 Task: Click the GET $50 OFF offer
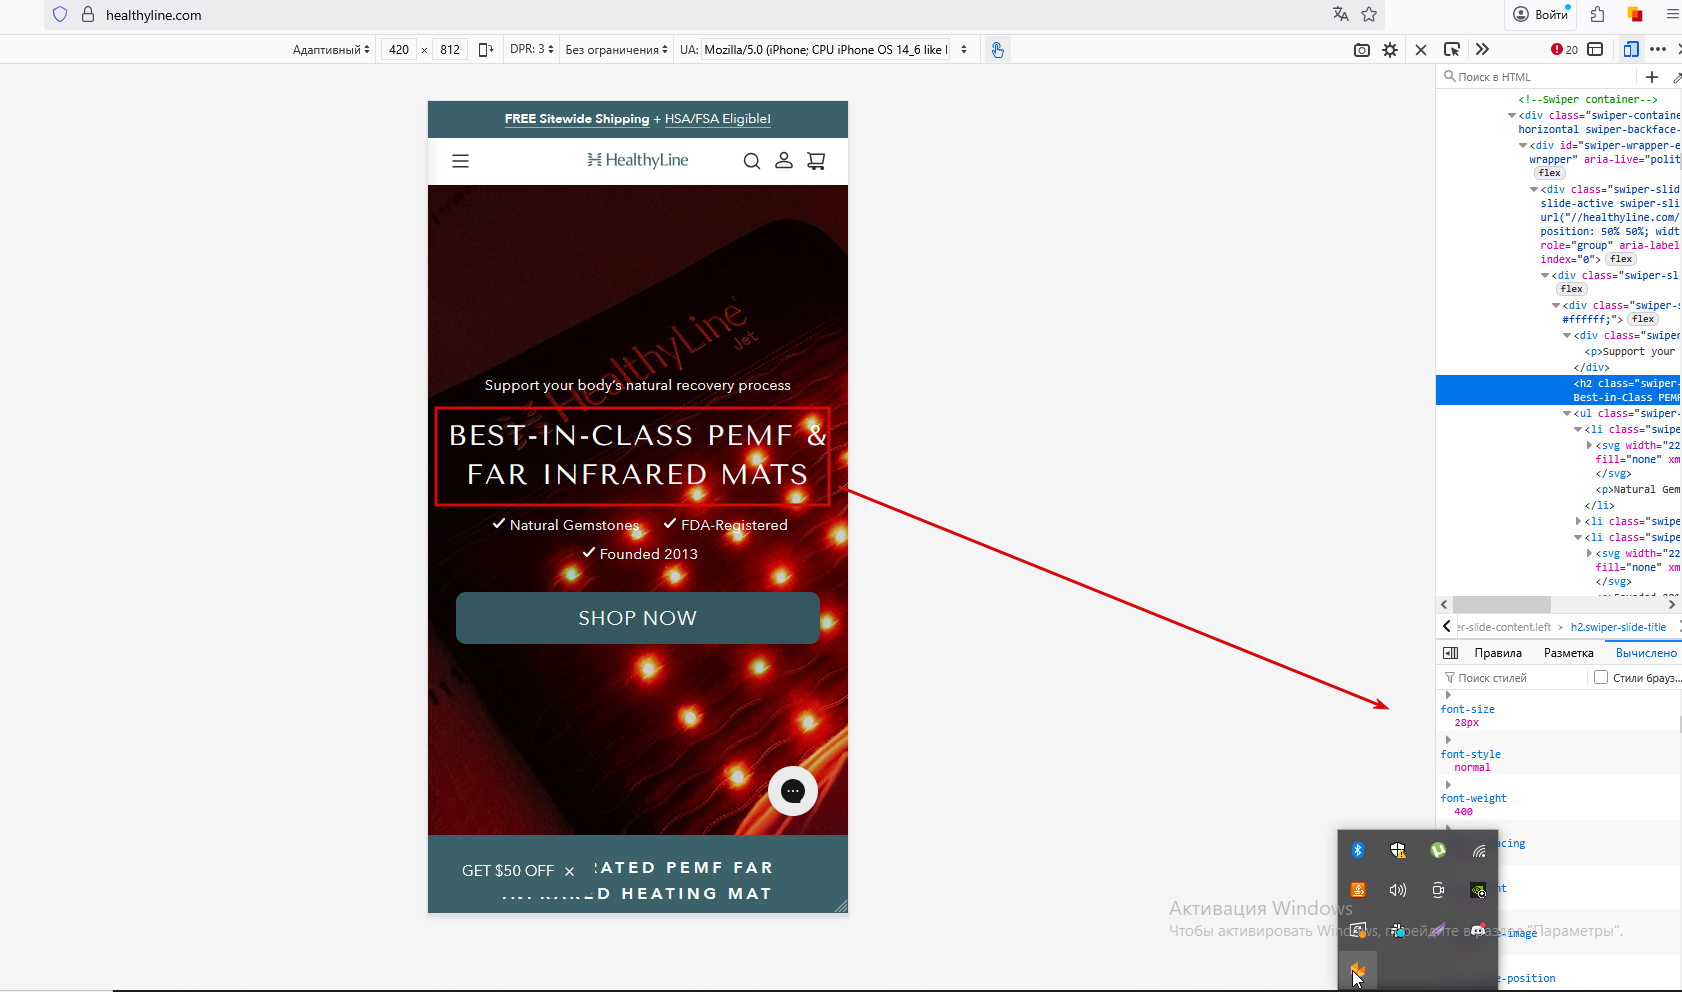(x=508, y=871)
